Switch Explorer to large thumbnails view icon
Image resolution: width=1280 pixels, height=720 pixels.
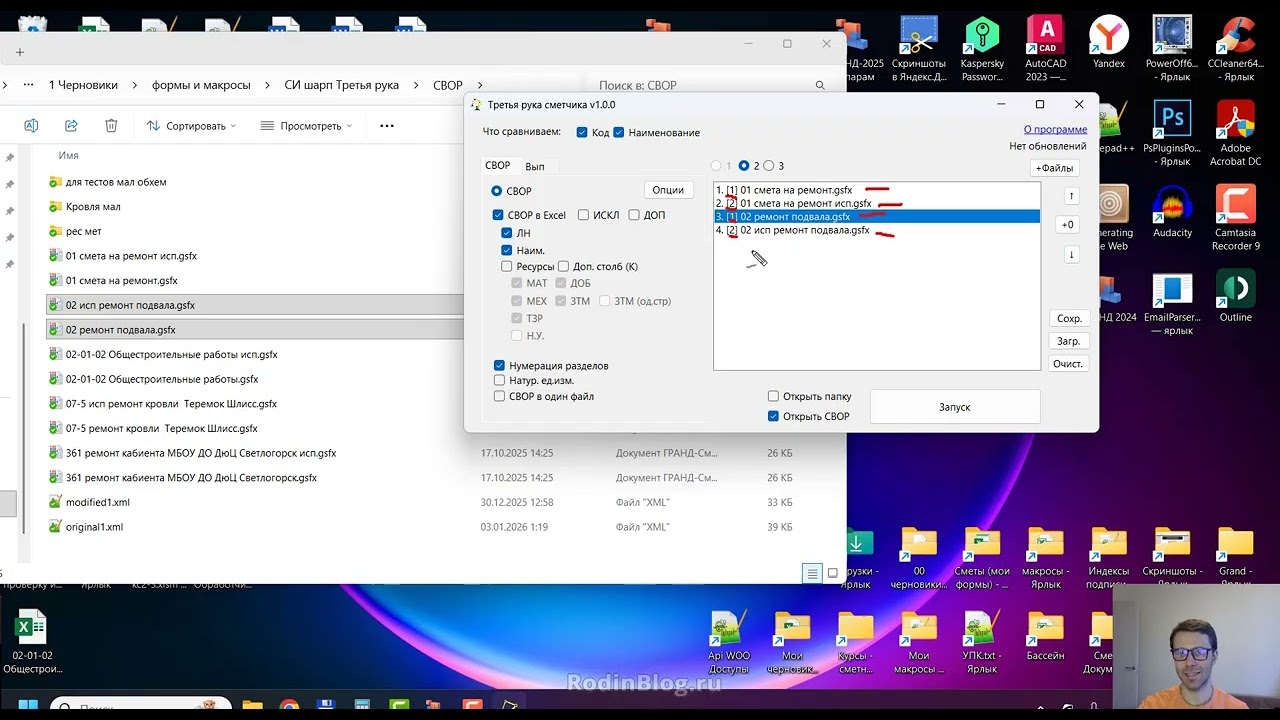833,573
